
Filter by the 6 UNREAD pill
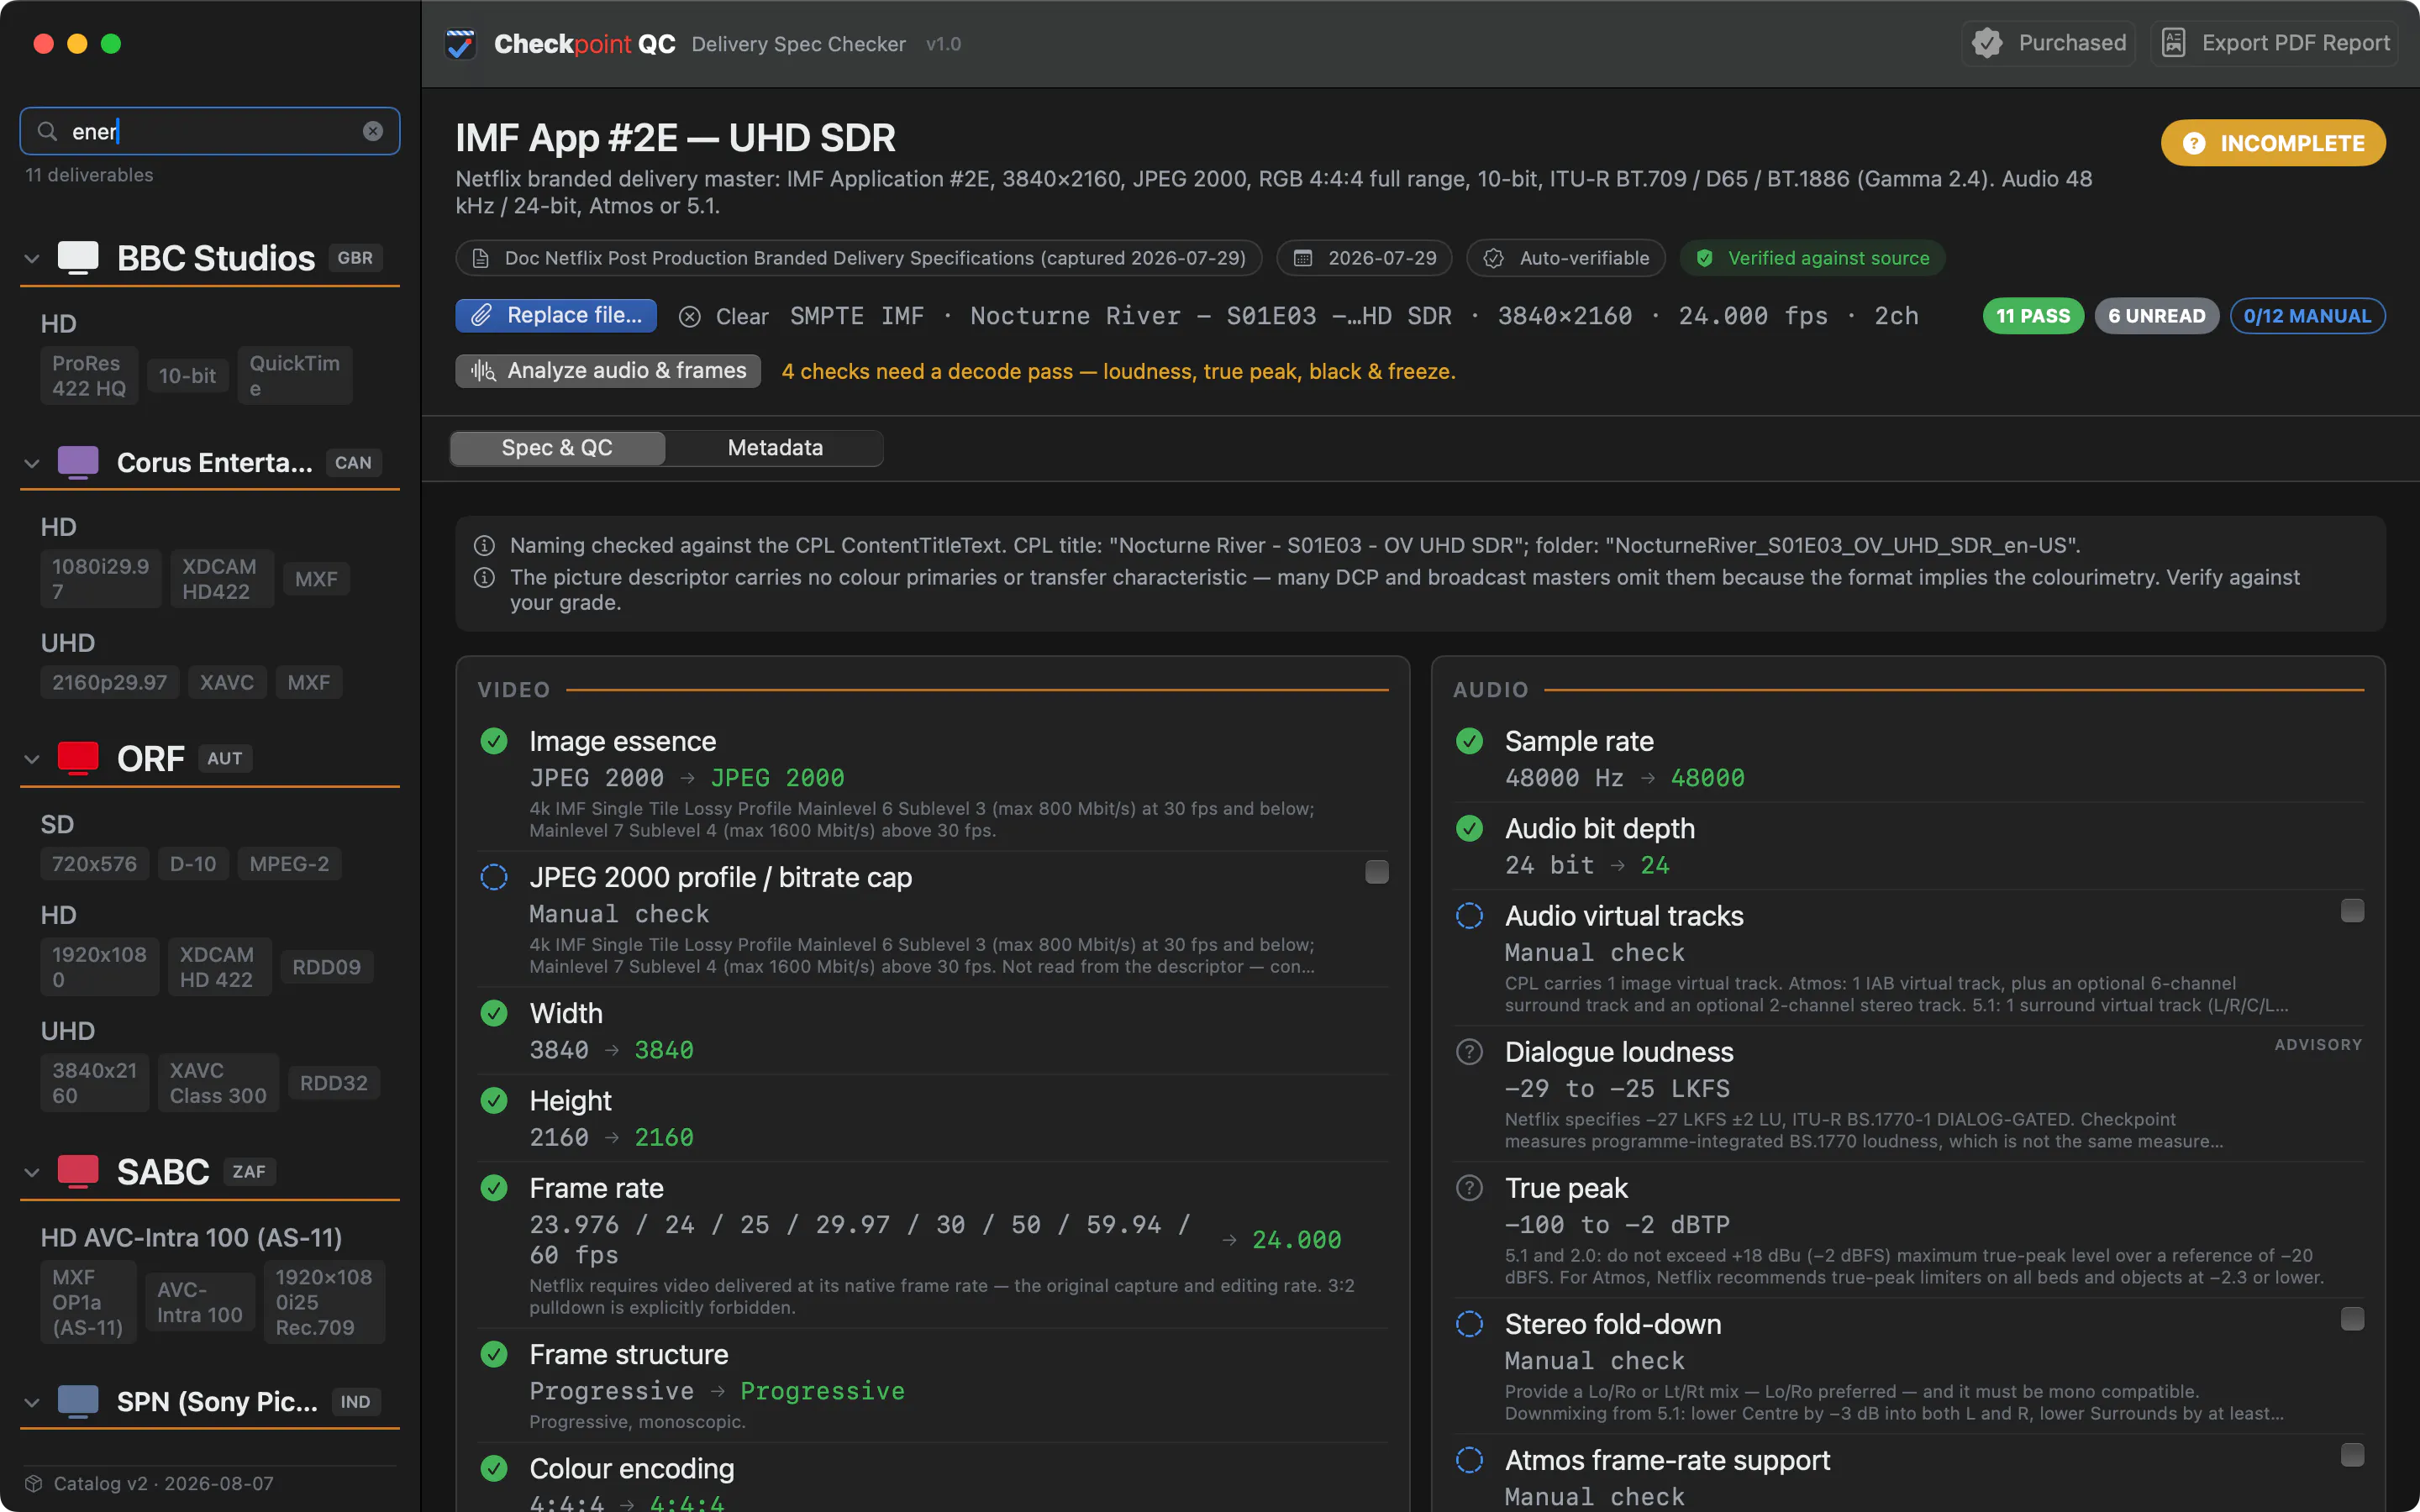[2156, 315]
